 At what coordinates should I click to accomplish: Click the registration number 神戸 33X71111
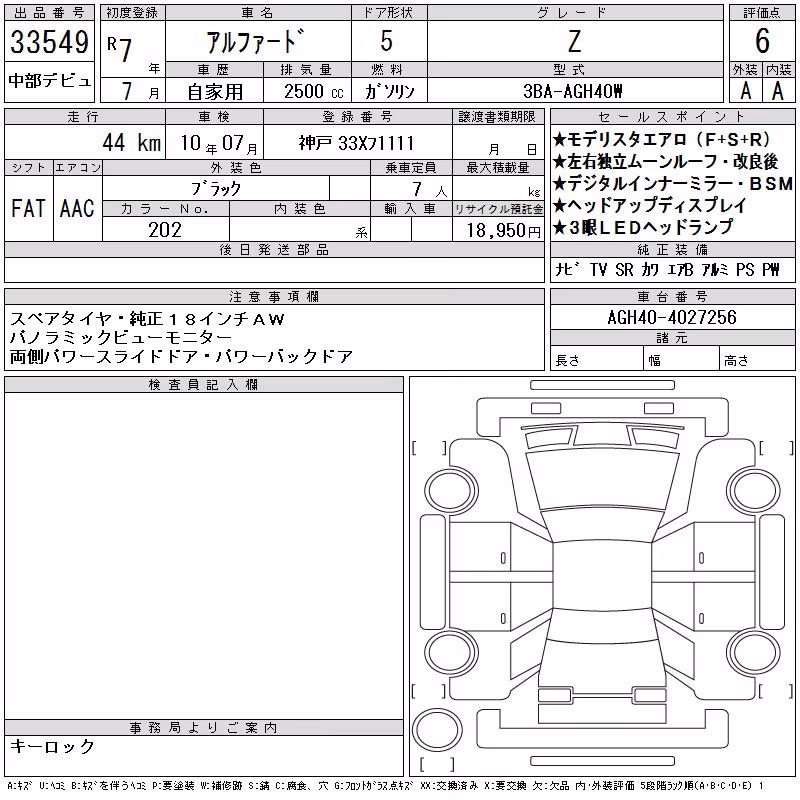click(x=356, y=143)
